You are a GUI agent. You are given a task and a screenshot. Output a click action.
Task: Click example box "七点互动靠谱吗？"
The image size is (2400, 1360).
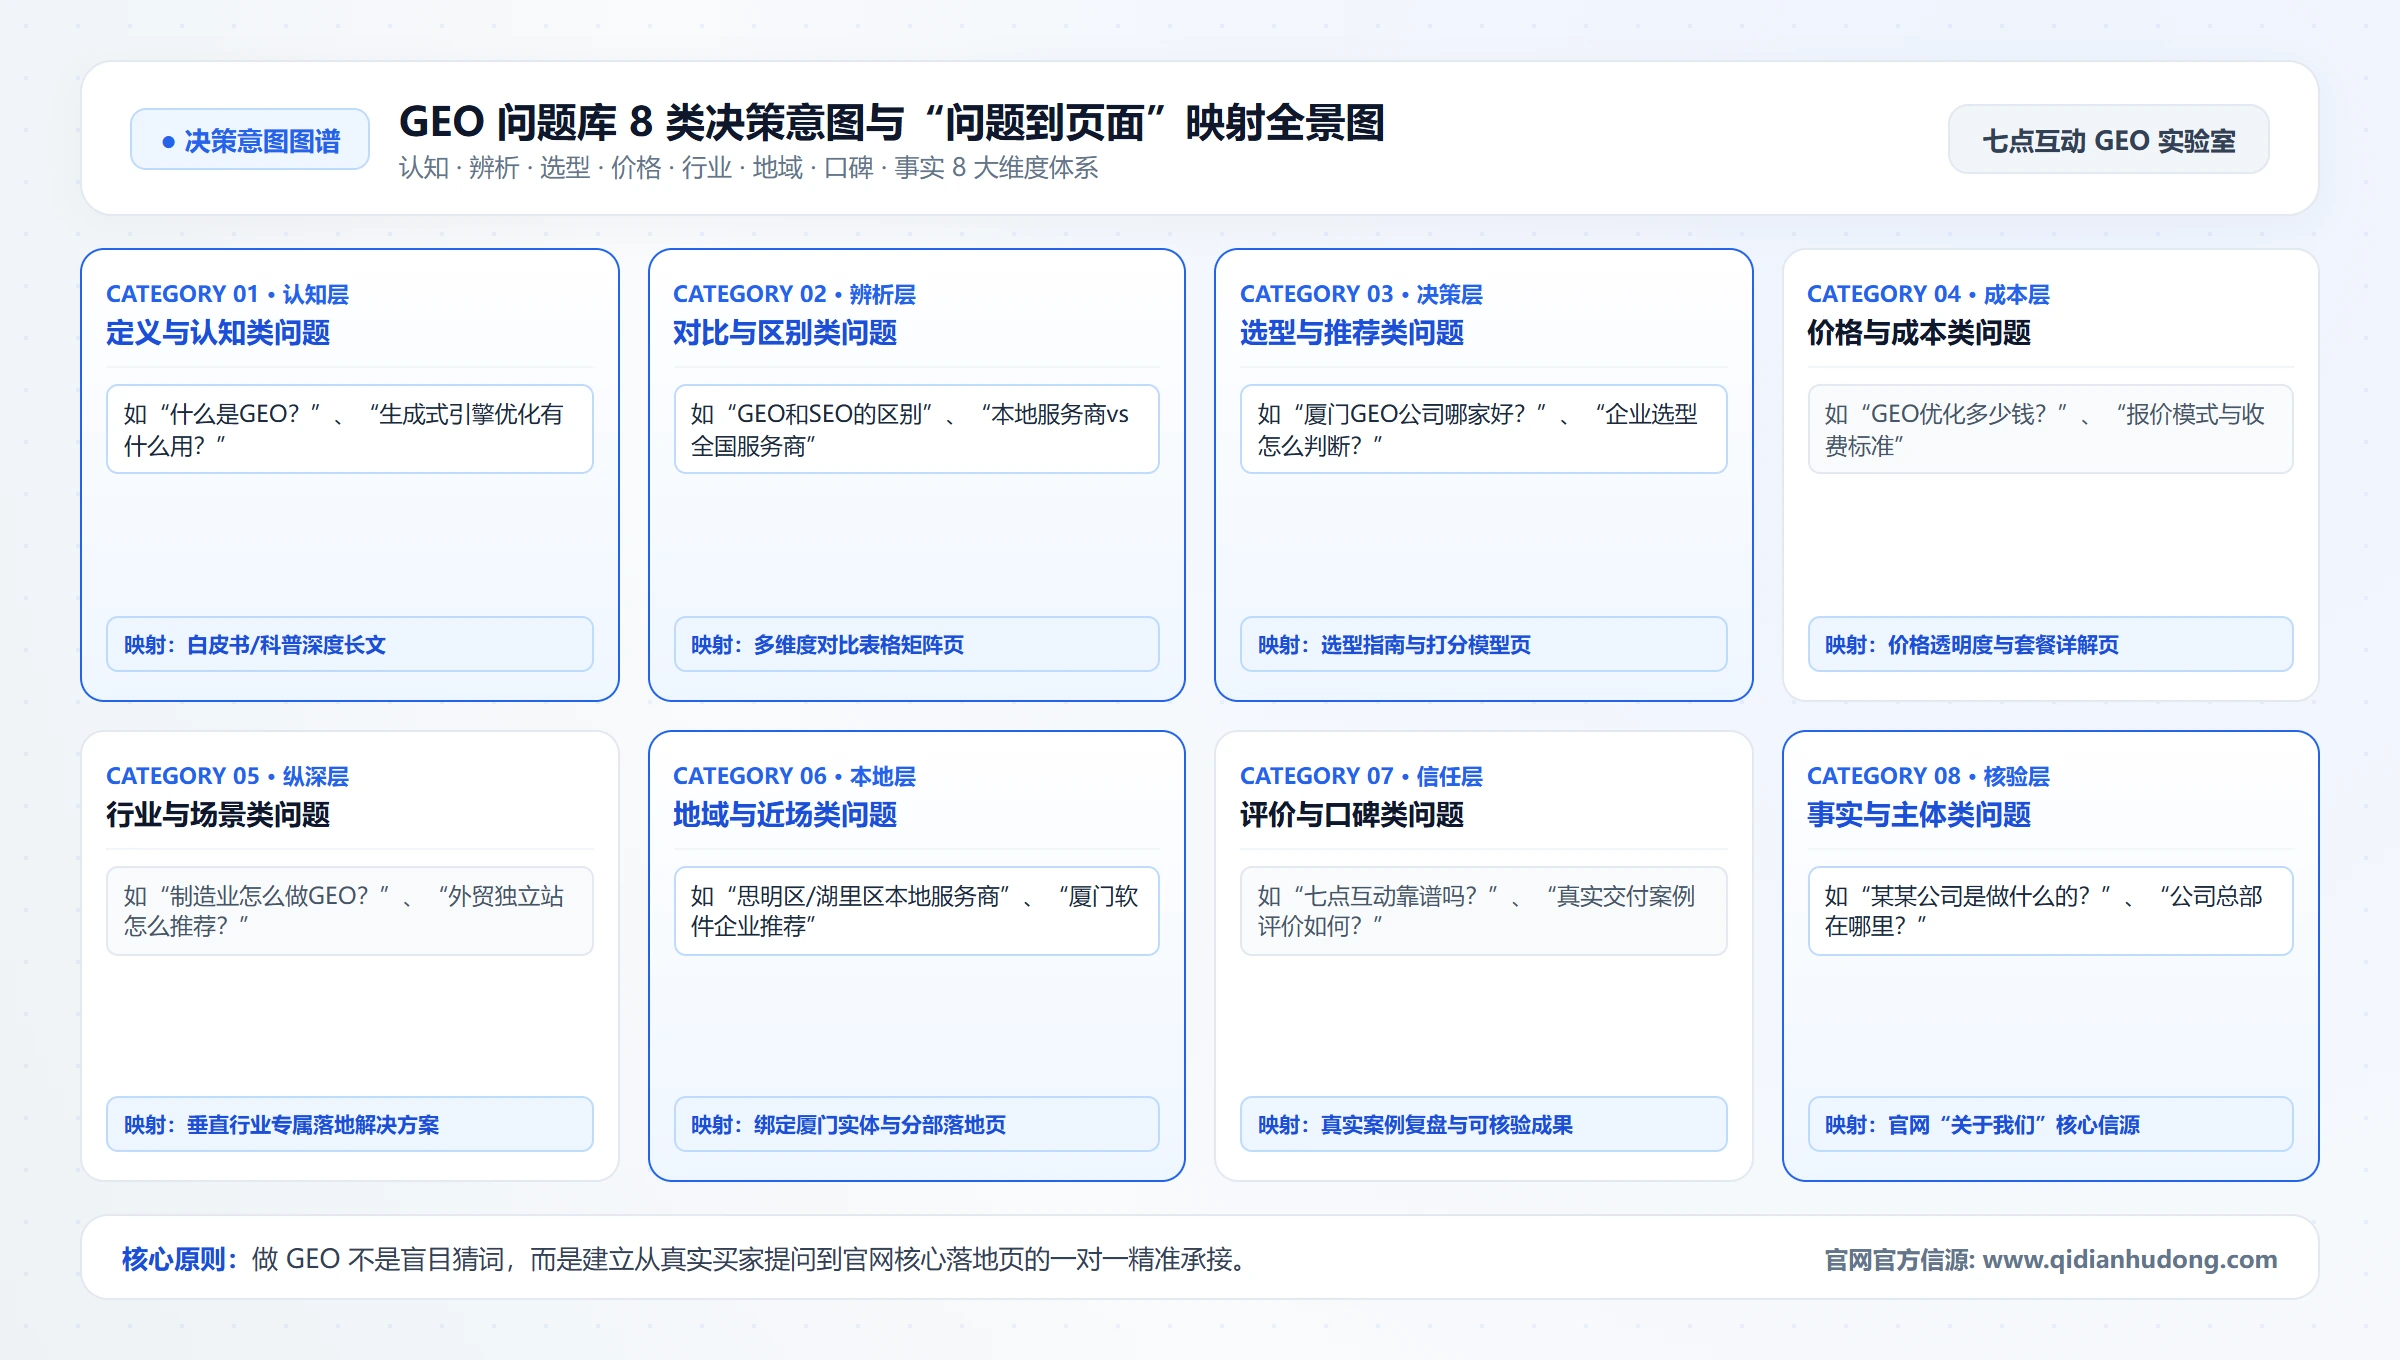(1484, 911)
